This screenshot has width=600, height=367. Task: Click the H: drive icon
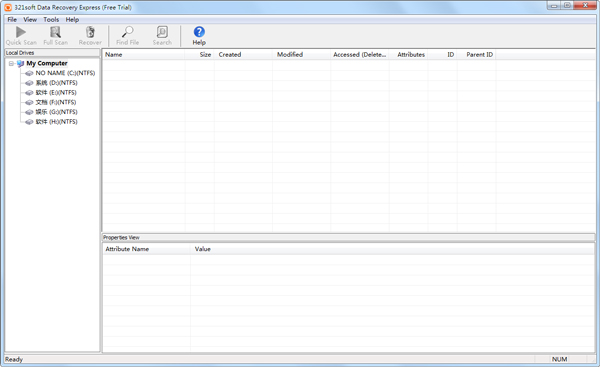click(x=29, y=122)
